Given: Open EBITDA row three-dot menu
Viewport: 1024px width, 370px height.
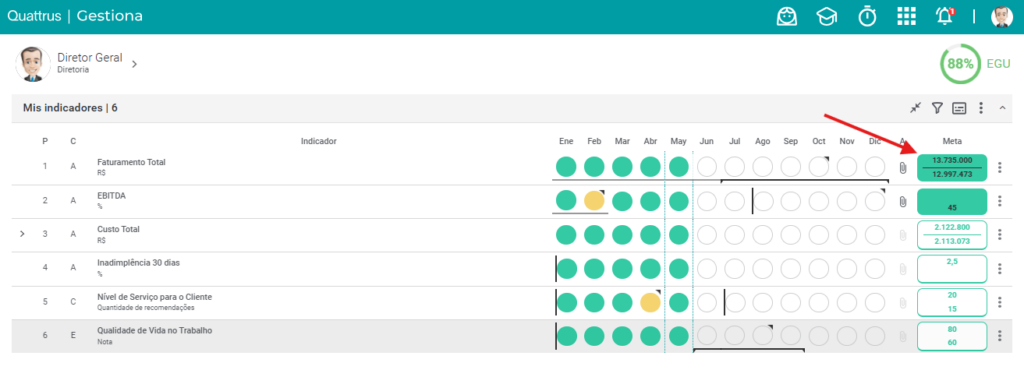Looking at the screenshot, I should (x=999, y=202).
